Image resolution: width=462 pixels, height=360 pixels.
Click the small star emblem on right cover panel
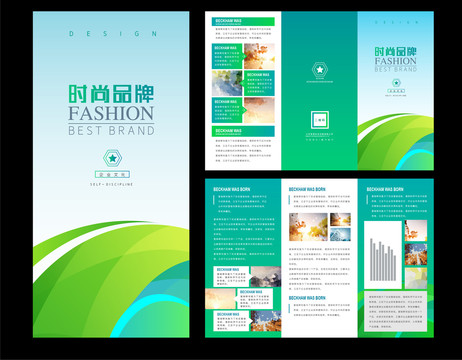click(x=396, y=82)
